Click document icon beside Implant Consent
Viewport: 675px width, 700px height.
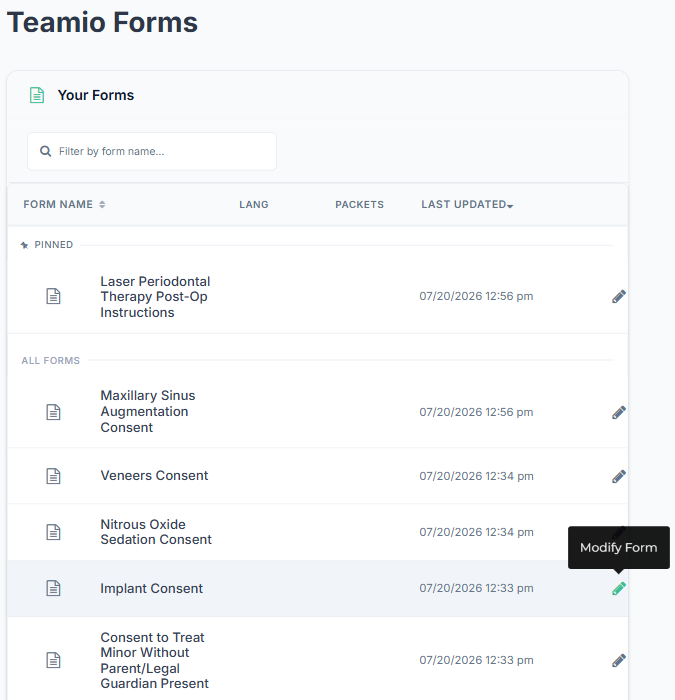pyautogui.click(x=54, y=588)
